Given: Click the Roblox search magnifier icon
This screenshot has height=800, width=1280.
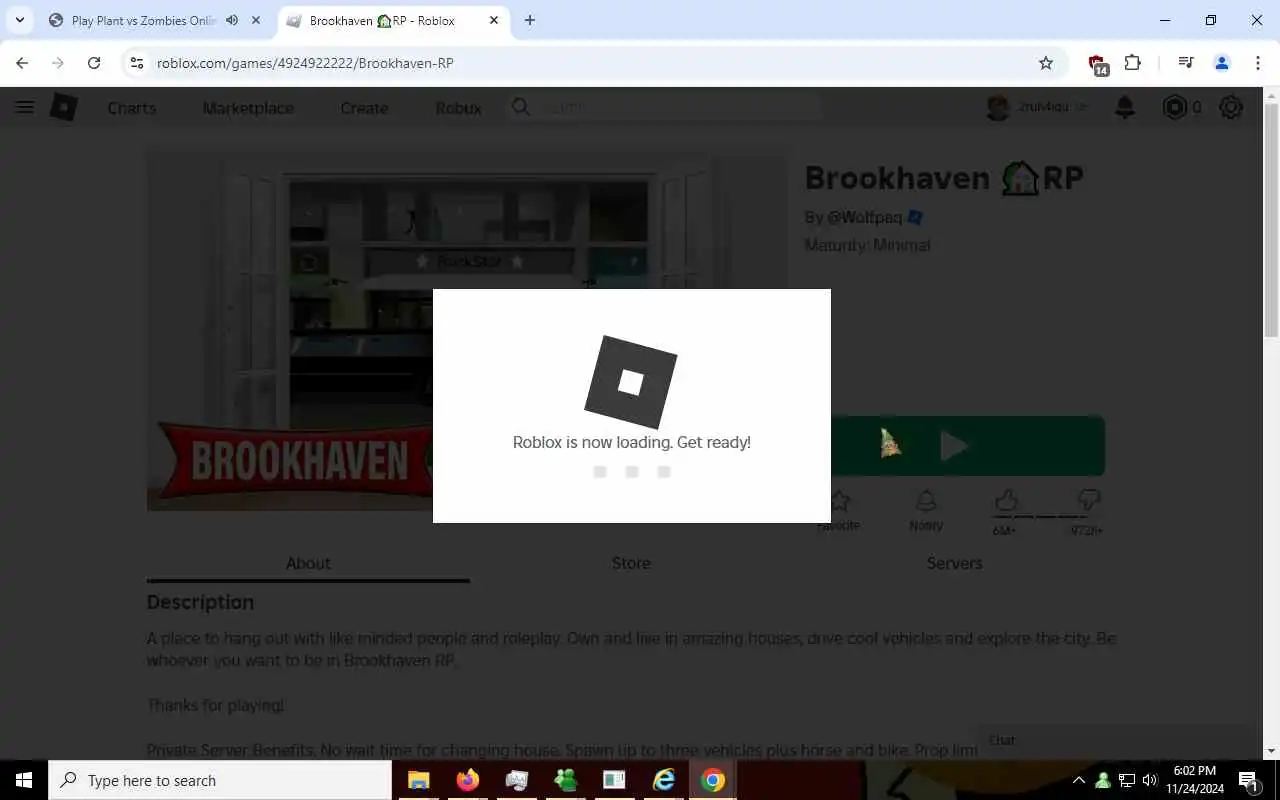Looking at the screenshot, I should point(520,107).
